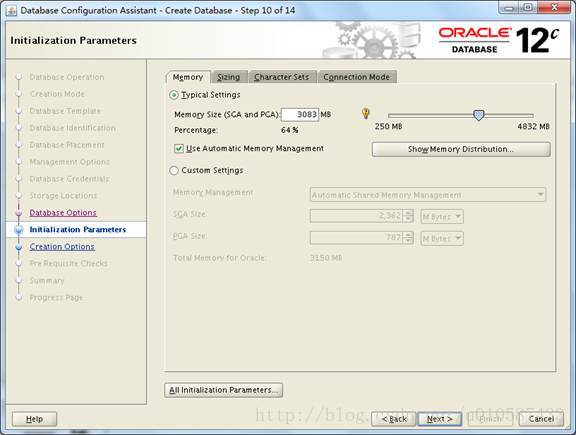This screenshot has width=576, height=435.
Task: Select Initialization Parameters step in sidebar
Action: [x=78, y=230]
